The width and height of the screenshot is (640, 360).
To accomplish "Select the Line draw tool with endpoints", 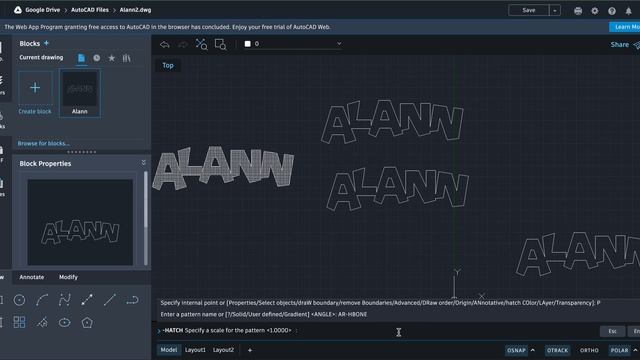I will (87, 300).
